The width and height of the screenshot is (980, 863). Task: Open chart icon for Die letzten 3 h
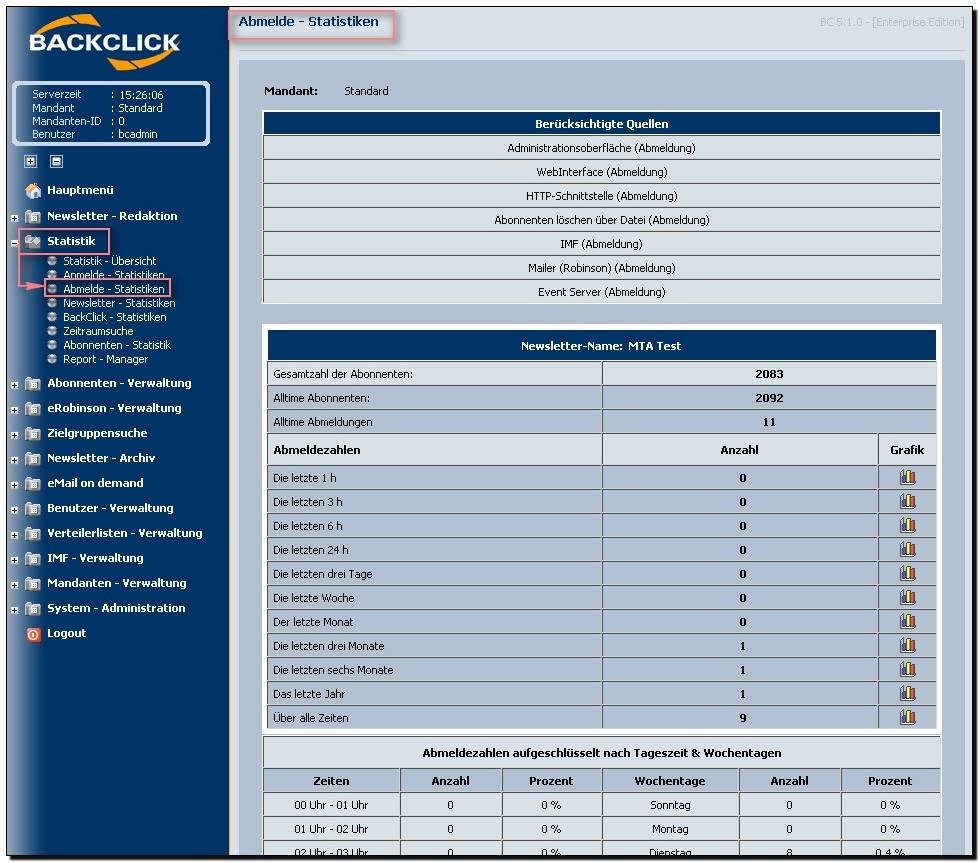[908, 502]
